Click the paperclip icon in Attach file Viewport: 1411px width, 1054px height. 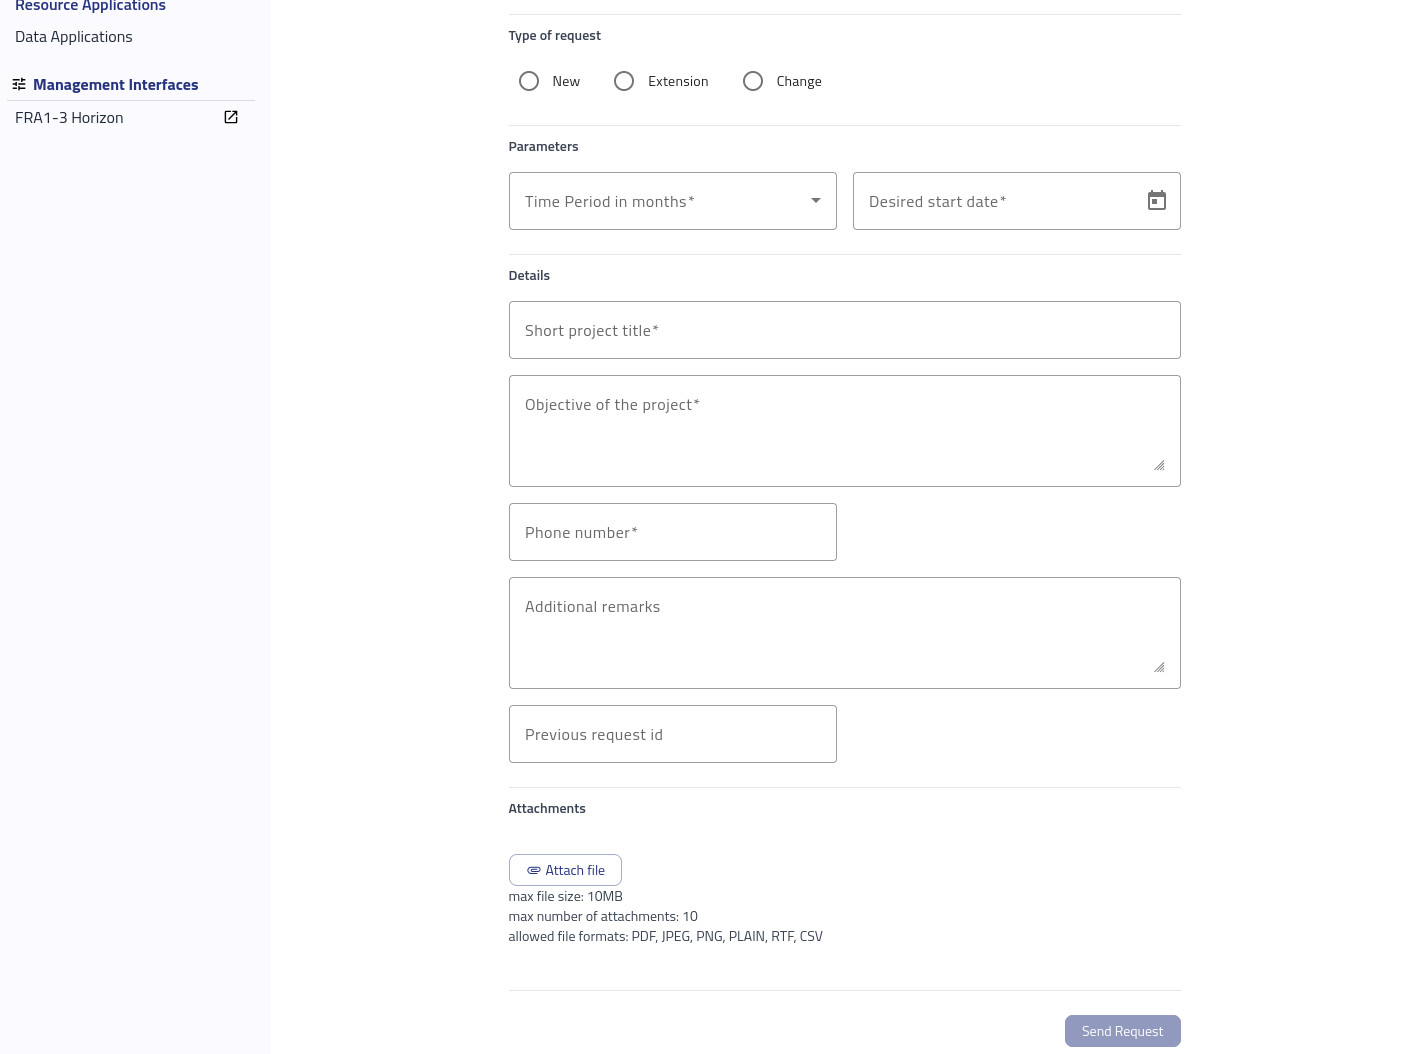(x=534, y=870)
